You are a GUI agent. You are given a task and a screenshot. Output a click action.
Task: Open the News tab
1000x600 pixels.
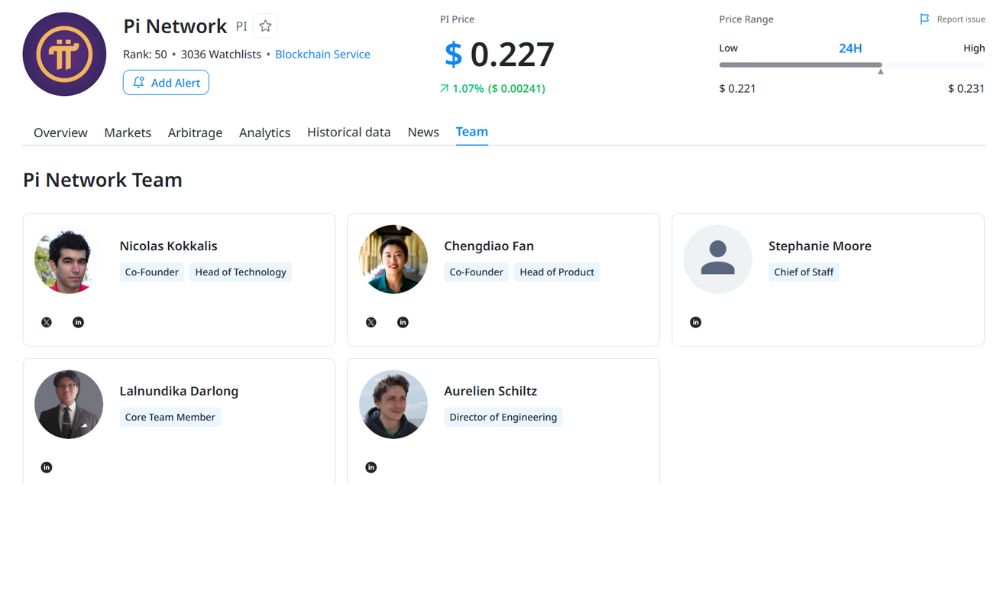coord(423,131)
